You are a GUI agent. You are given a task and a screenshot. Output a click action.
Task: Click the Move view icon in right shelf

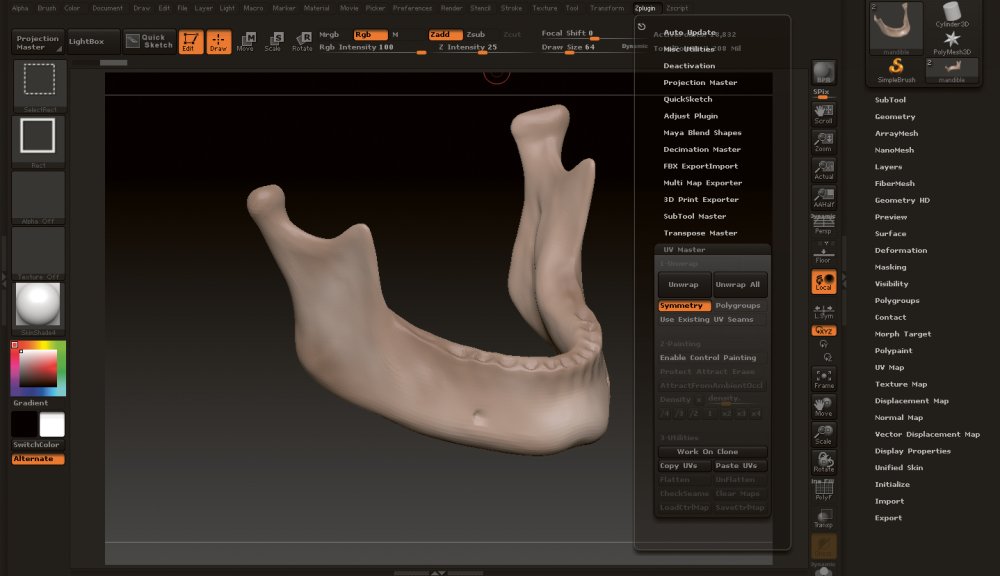click(823, 407)
